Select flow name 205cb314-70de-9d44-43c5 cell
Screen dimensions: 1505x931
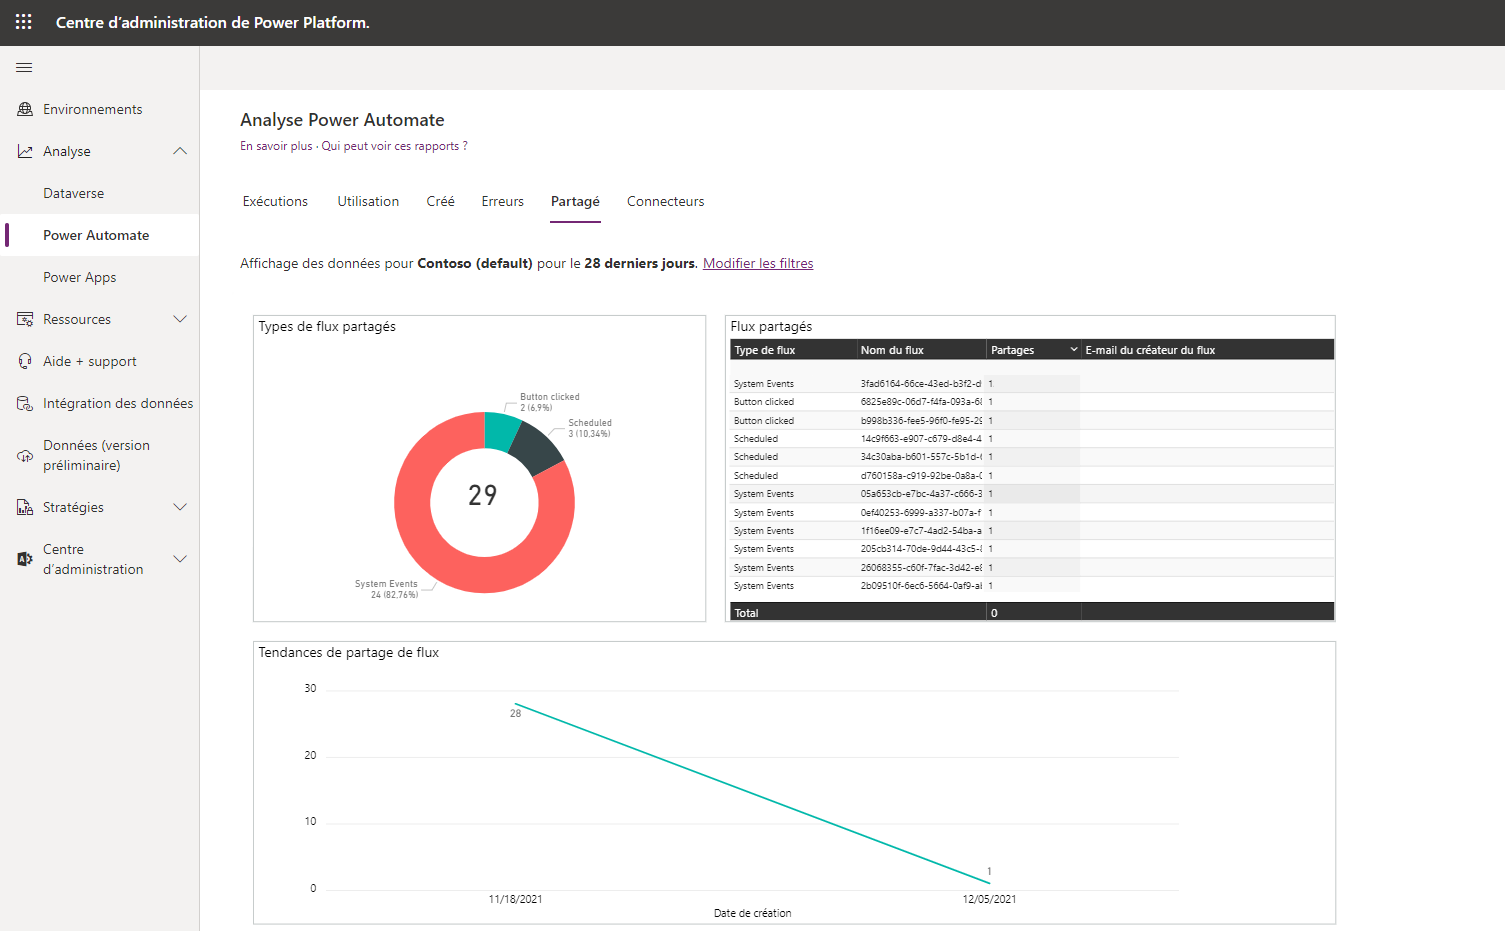coord(921,549)
